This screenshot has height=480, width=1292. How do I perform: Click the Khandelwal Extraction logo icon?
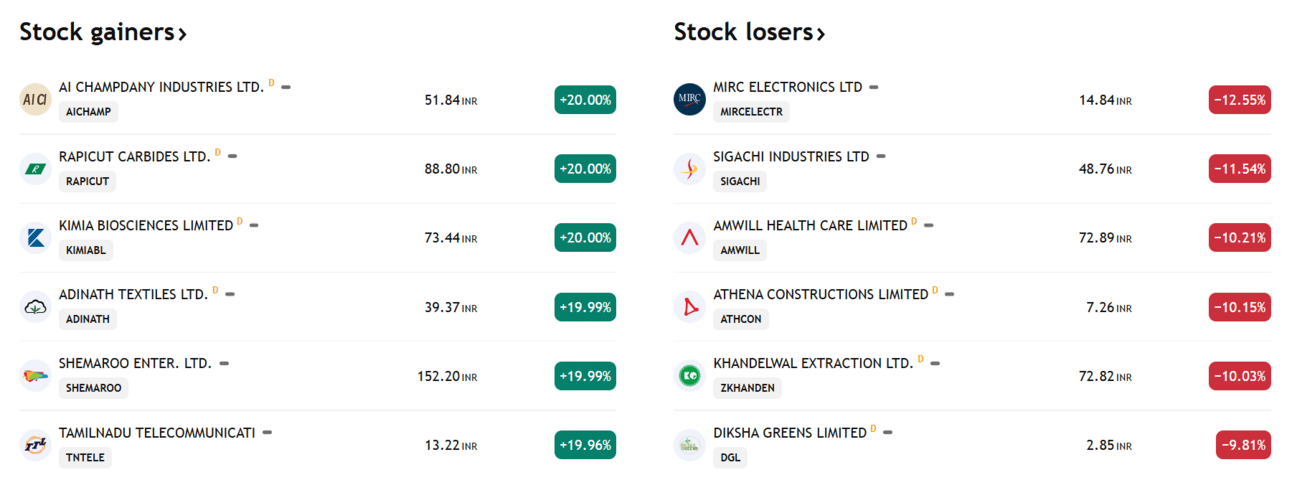coord(690,376)
